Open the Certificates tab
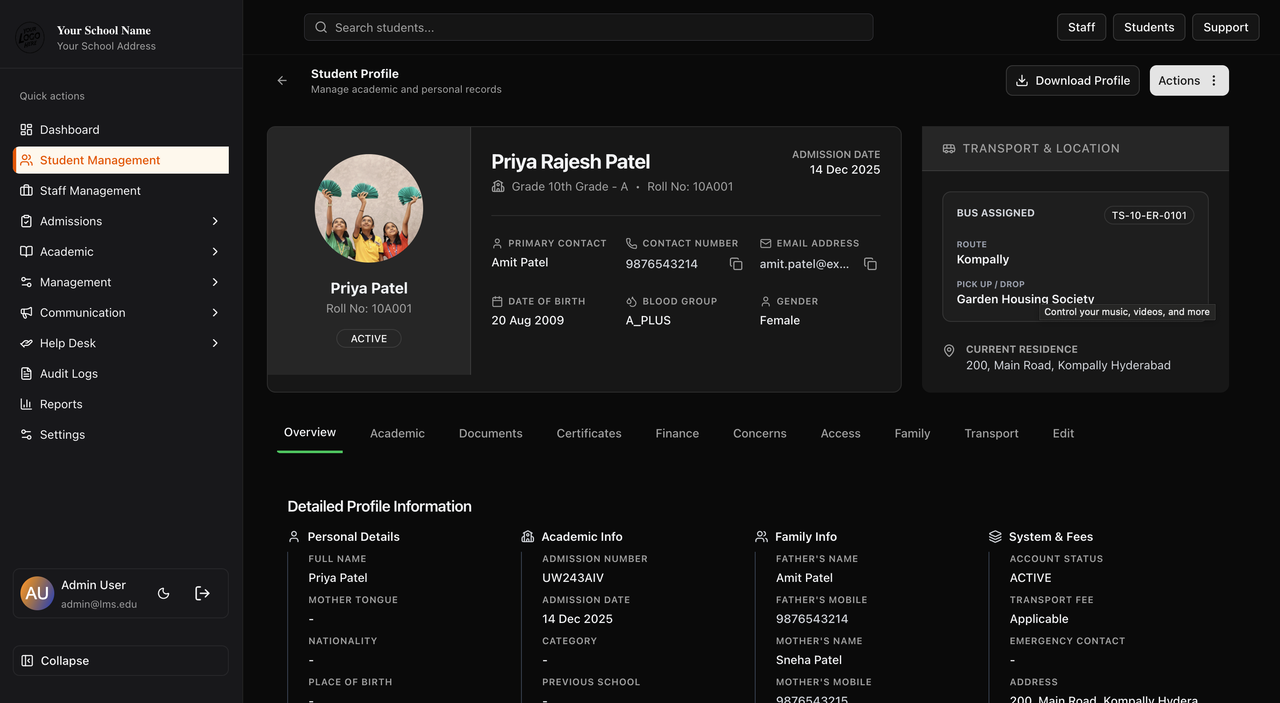This screenshot has height=703, width=1280. click(x=589, y=434)
